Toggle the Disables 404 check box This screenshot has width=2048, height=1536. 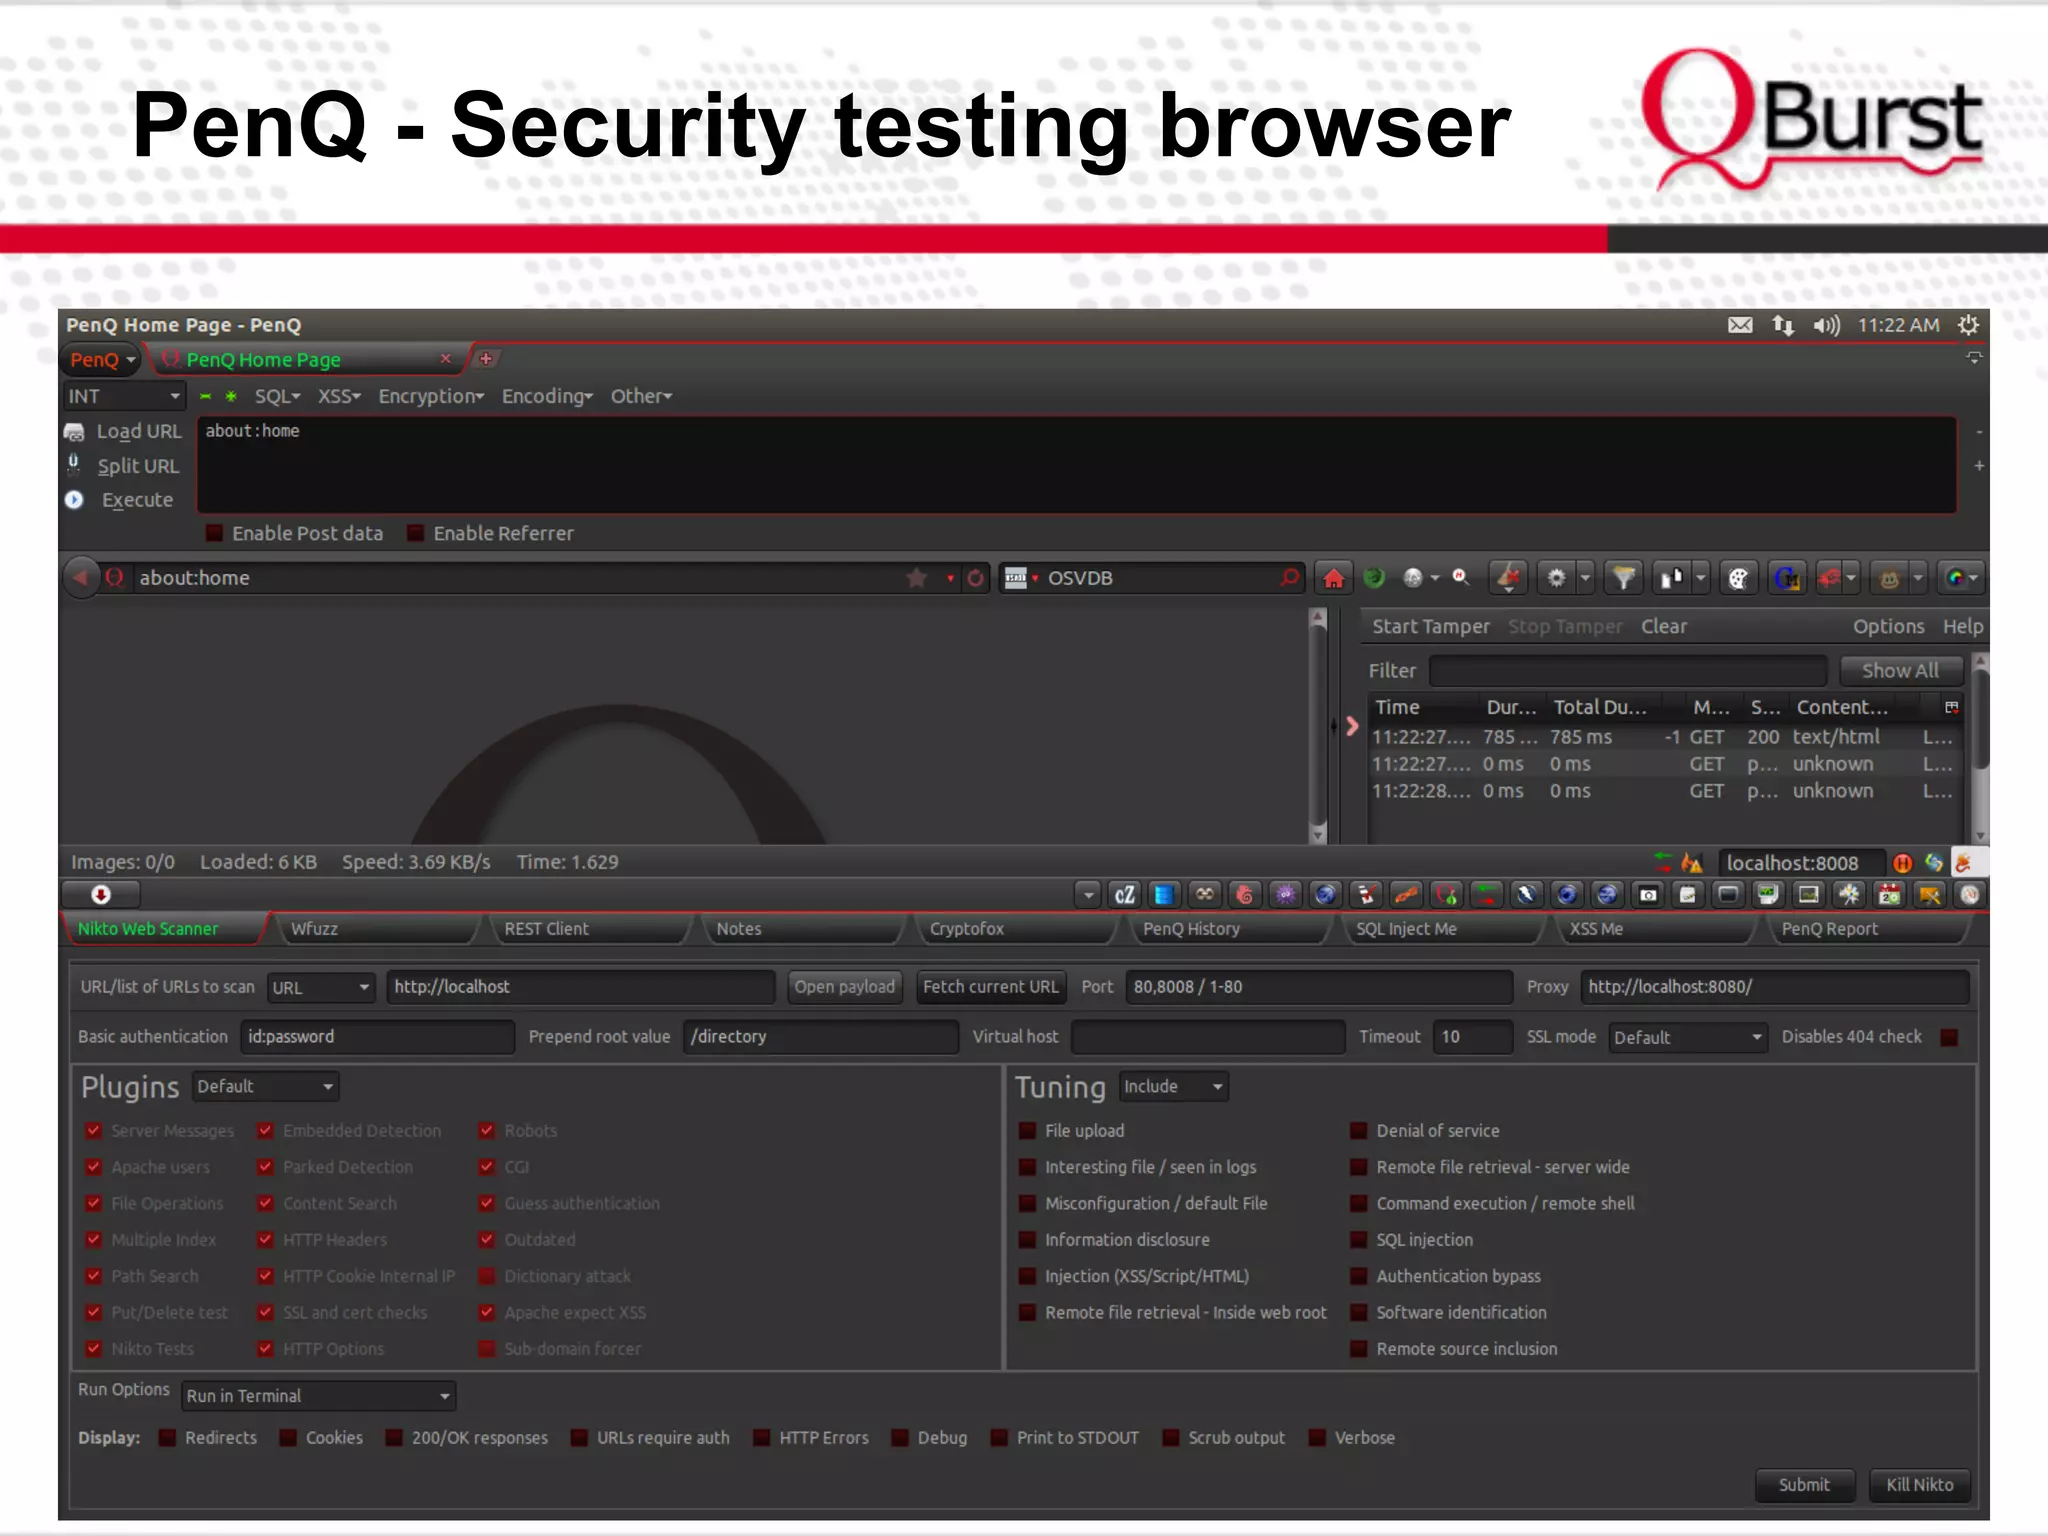click(1949, 1037)
